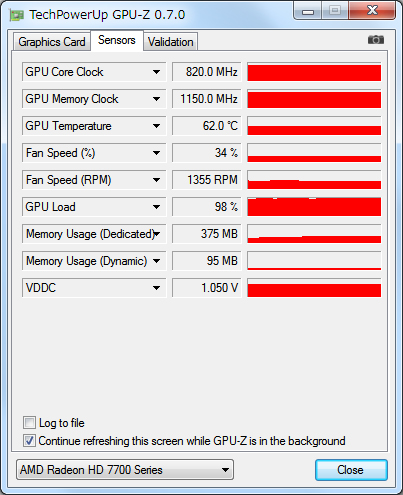Enable the Log to file checkbox
Viewport: 403px width, 495px height.
tap(29, 423)
